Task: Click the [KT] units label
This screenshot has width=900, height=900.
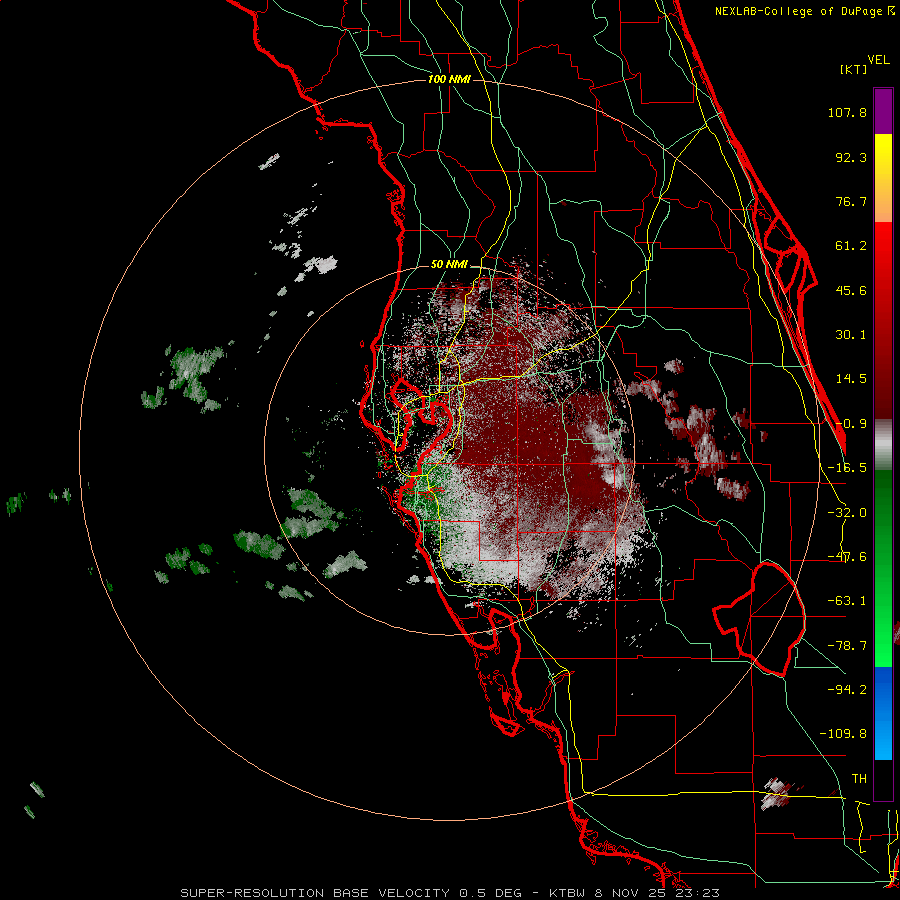Action: tap(854, 69)
